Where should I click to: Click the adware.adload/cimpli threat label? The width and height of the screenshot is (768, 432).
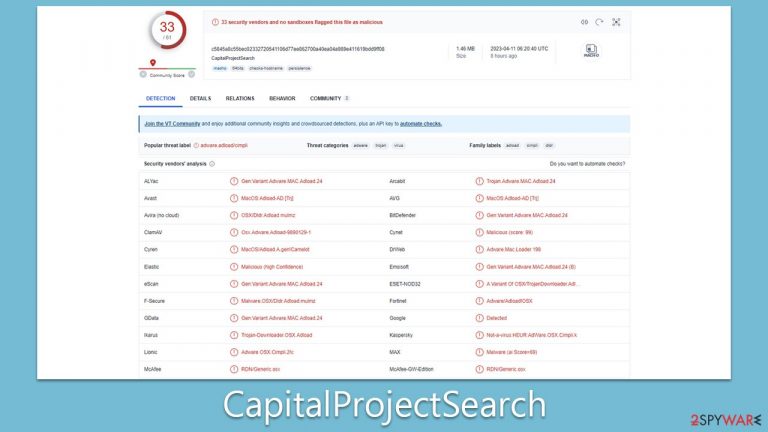pos(224,145)
